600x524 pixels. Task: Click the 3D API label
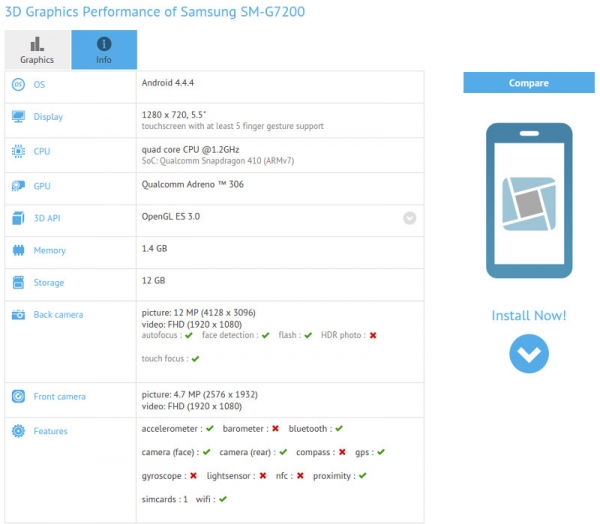tap(47, 218)
